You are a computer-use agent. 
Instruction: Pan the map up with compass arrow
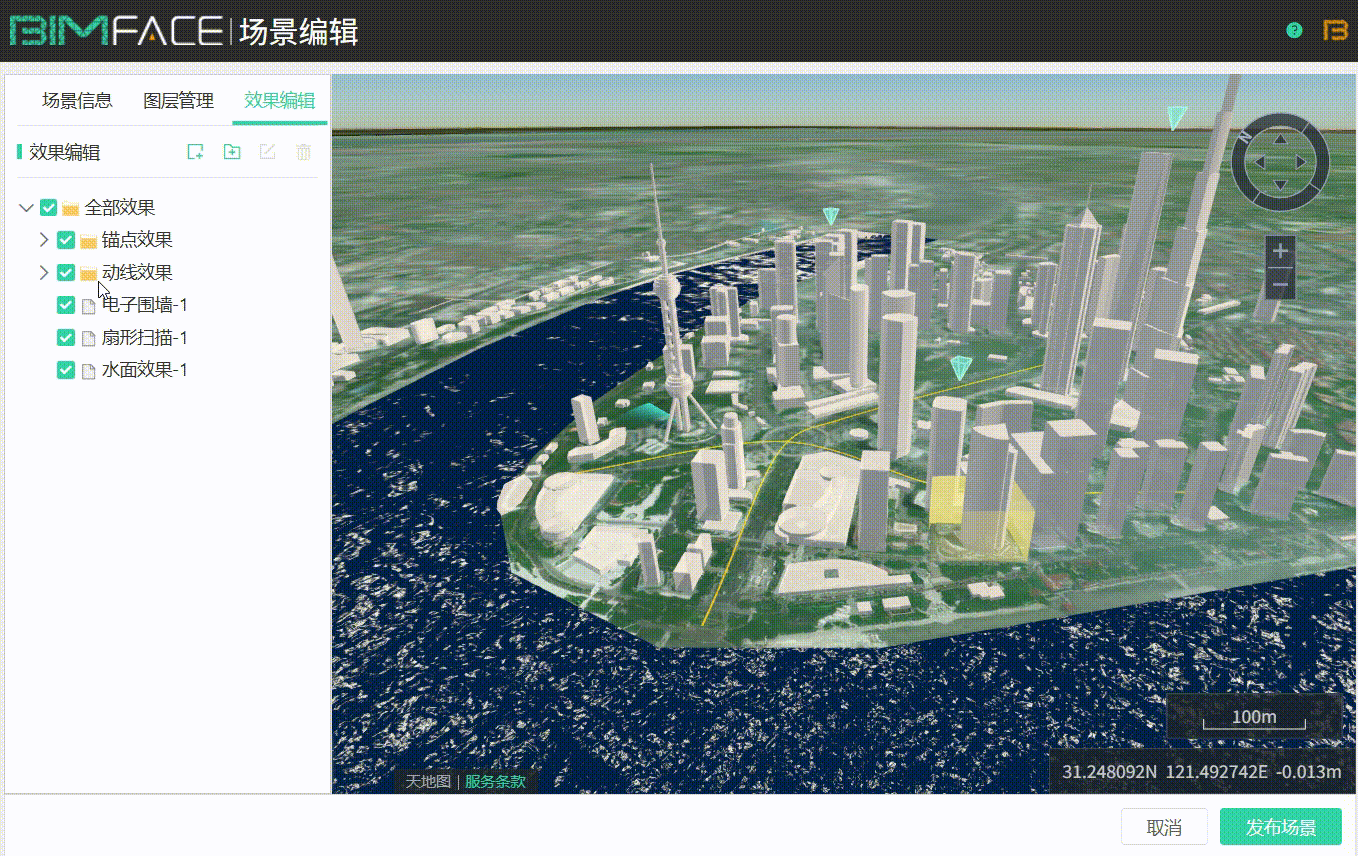pos(1280,138)
